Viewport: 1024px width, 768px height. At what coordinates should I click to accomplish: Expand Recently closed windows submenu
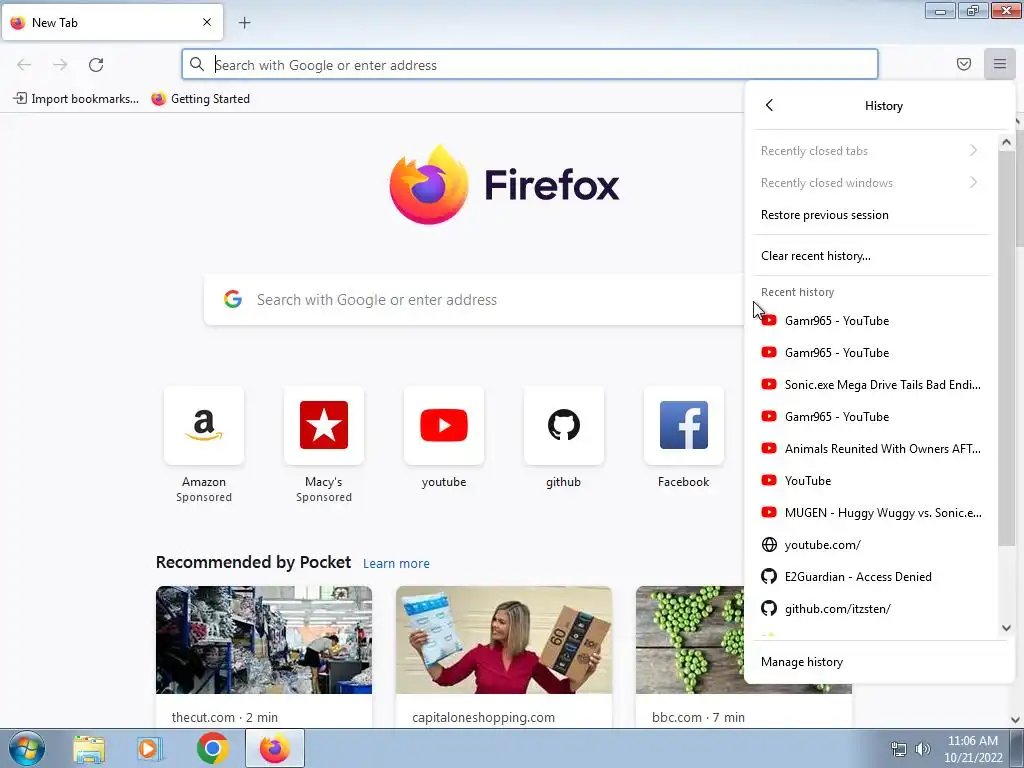click(872, 183)
